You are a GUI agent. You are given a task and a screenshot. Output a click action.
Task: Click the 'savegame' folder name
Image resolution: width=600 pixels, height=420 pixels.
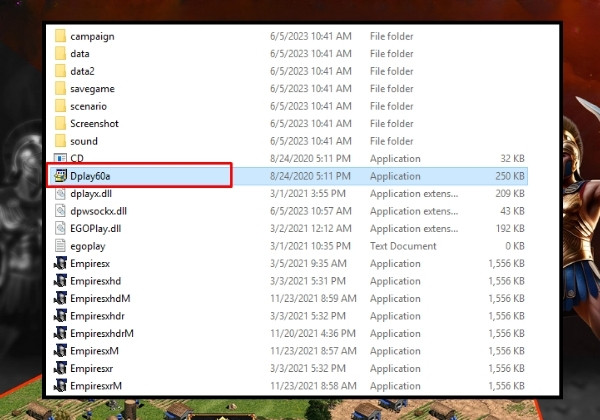pos(92,89)
